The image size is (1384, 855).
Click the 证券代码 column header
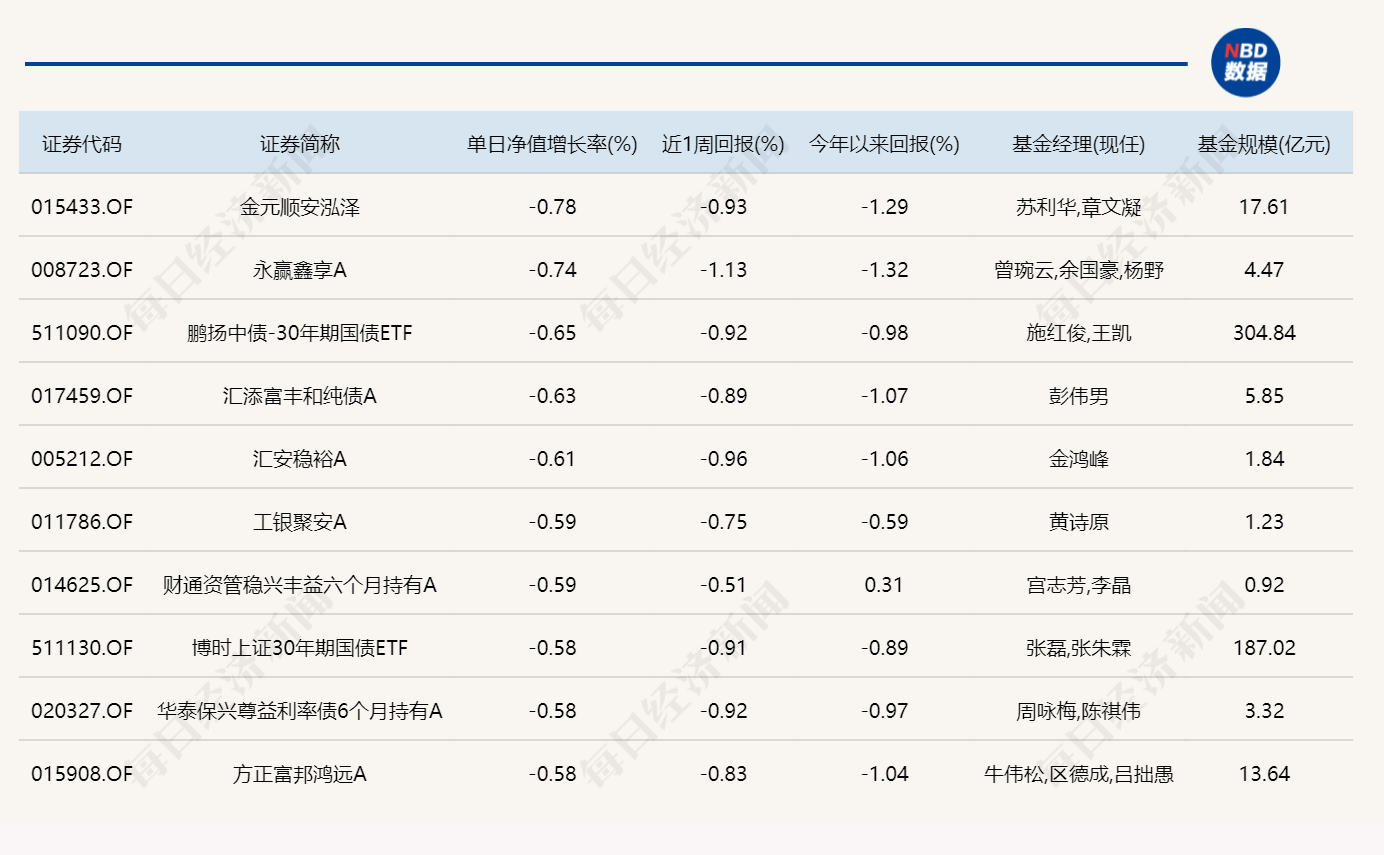(82, 144)
